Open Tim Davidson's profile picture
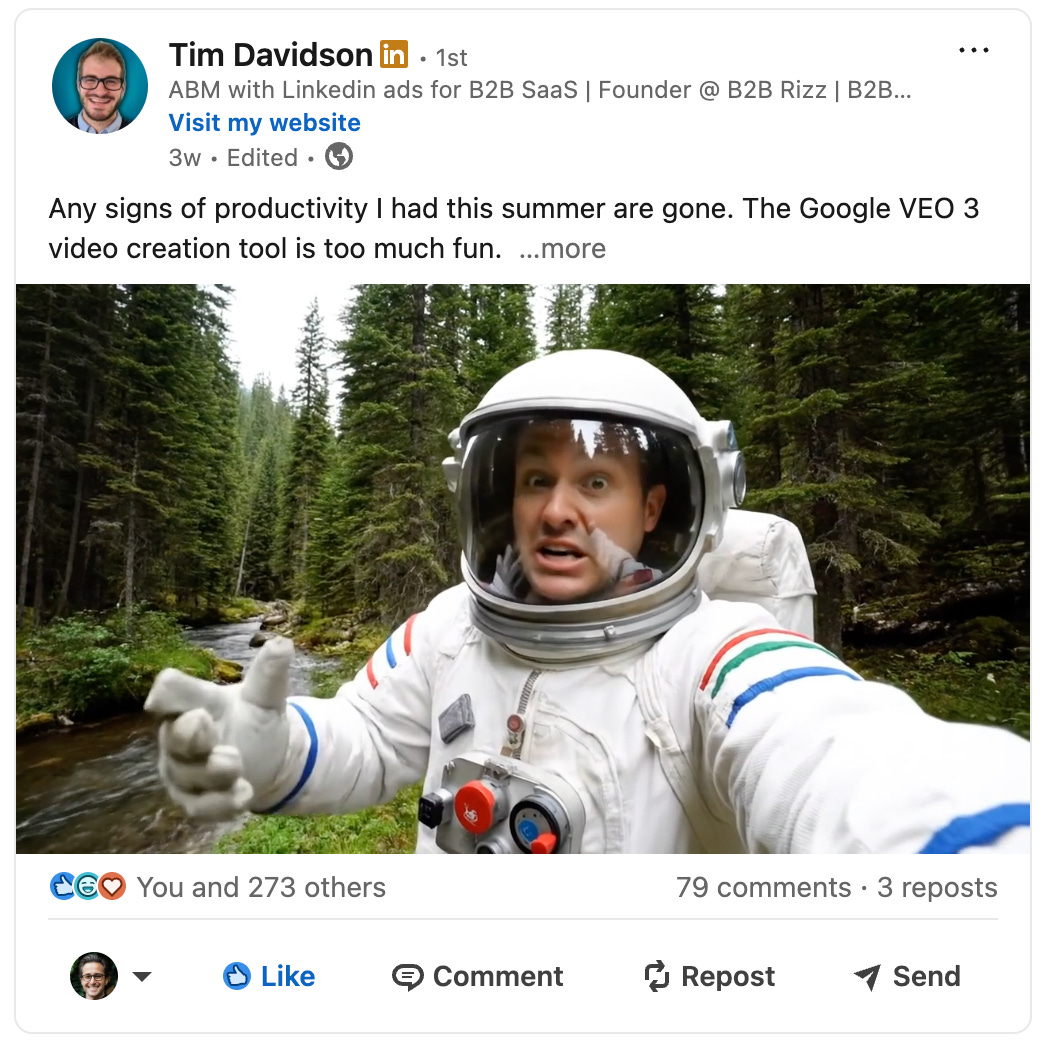This screenshot has width=1046, height=1052. click(100, 86)
